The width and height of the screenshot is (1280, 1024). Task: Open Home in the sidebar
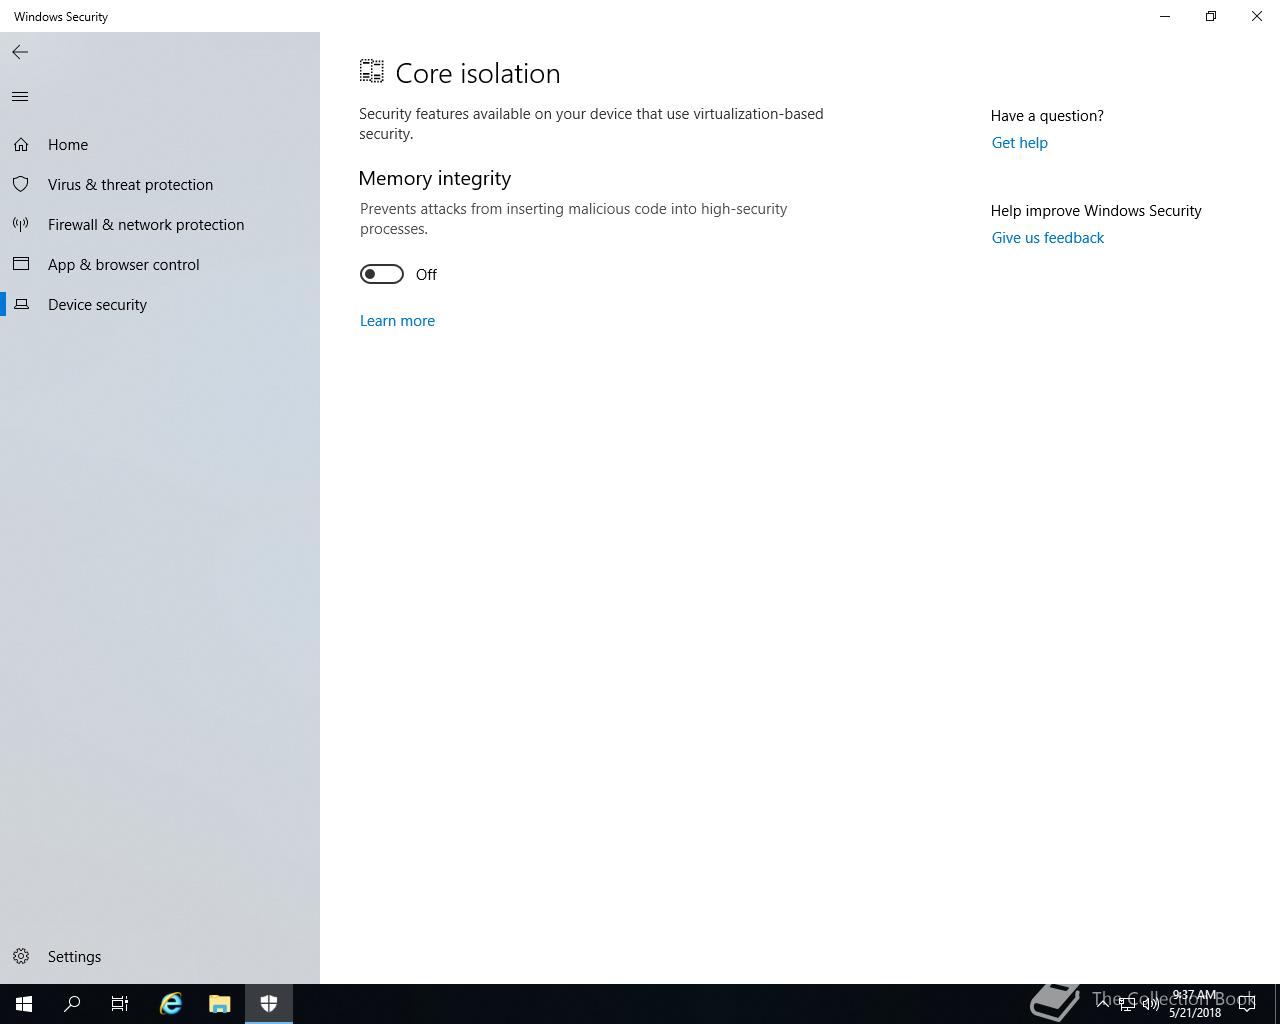[x=160, y=144]
